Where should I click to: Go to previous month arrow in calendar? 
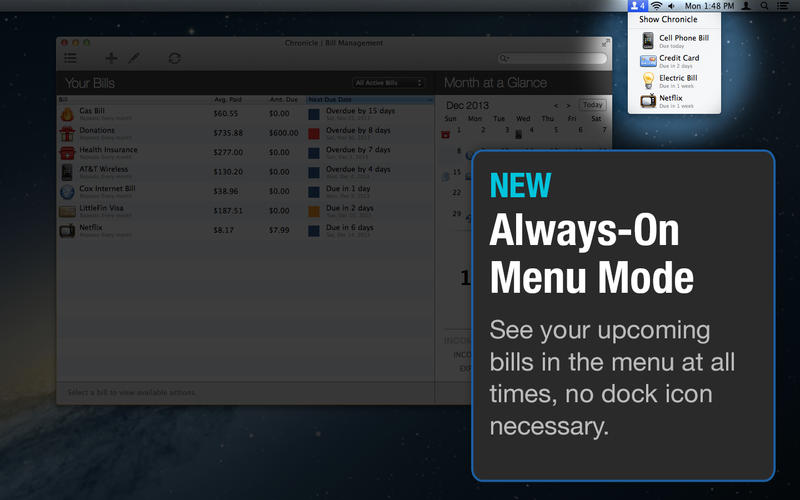coord(556,106)
